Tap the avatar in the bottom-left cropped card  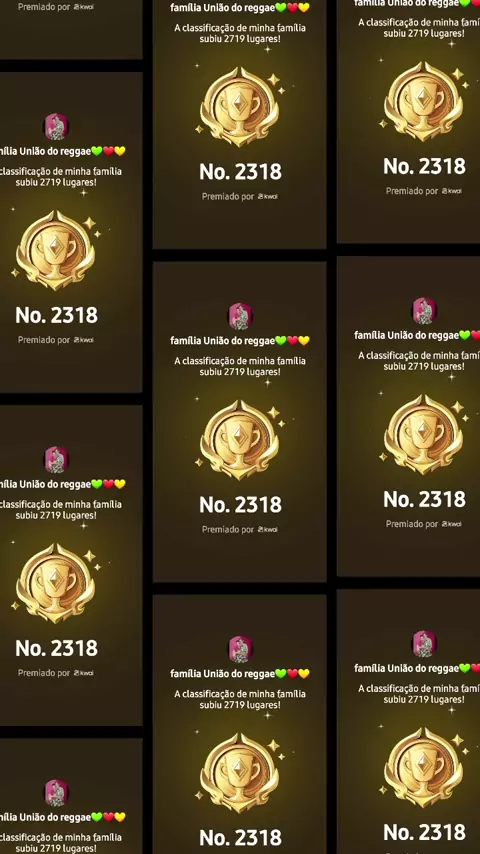pos(56,792)
